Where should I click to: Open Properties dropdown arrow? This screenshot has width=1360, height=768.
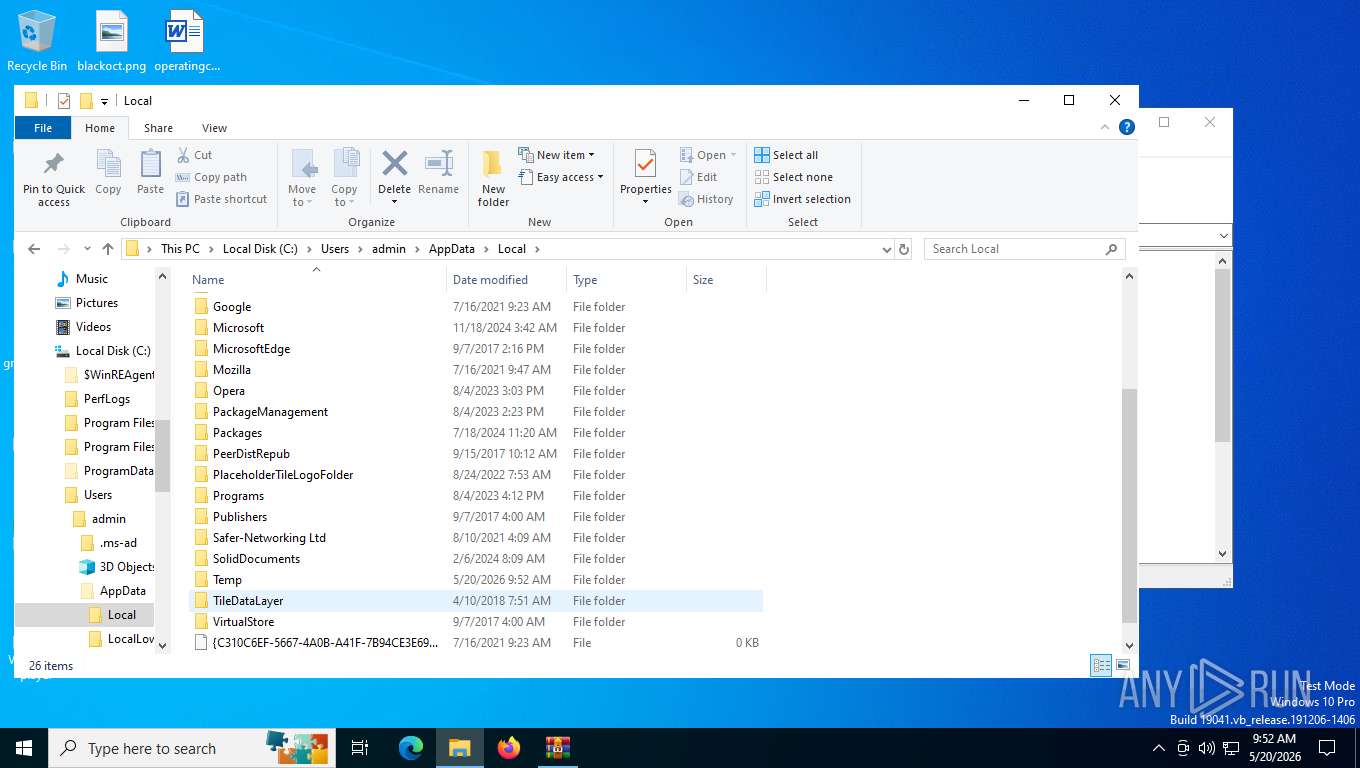tap(645, 202)
